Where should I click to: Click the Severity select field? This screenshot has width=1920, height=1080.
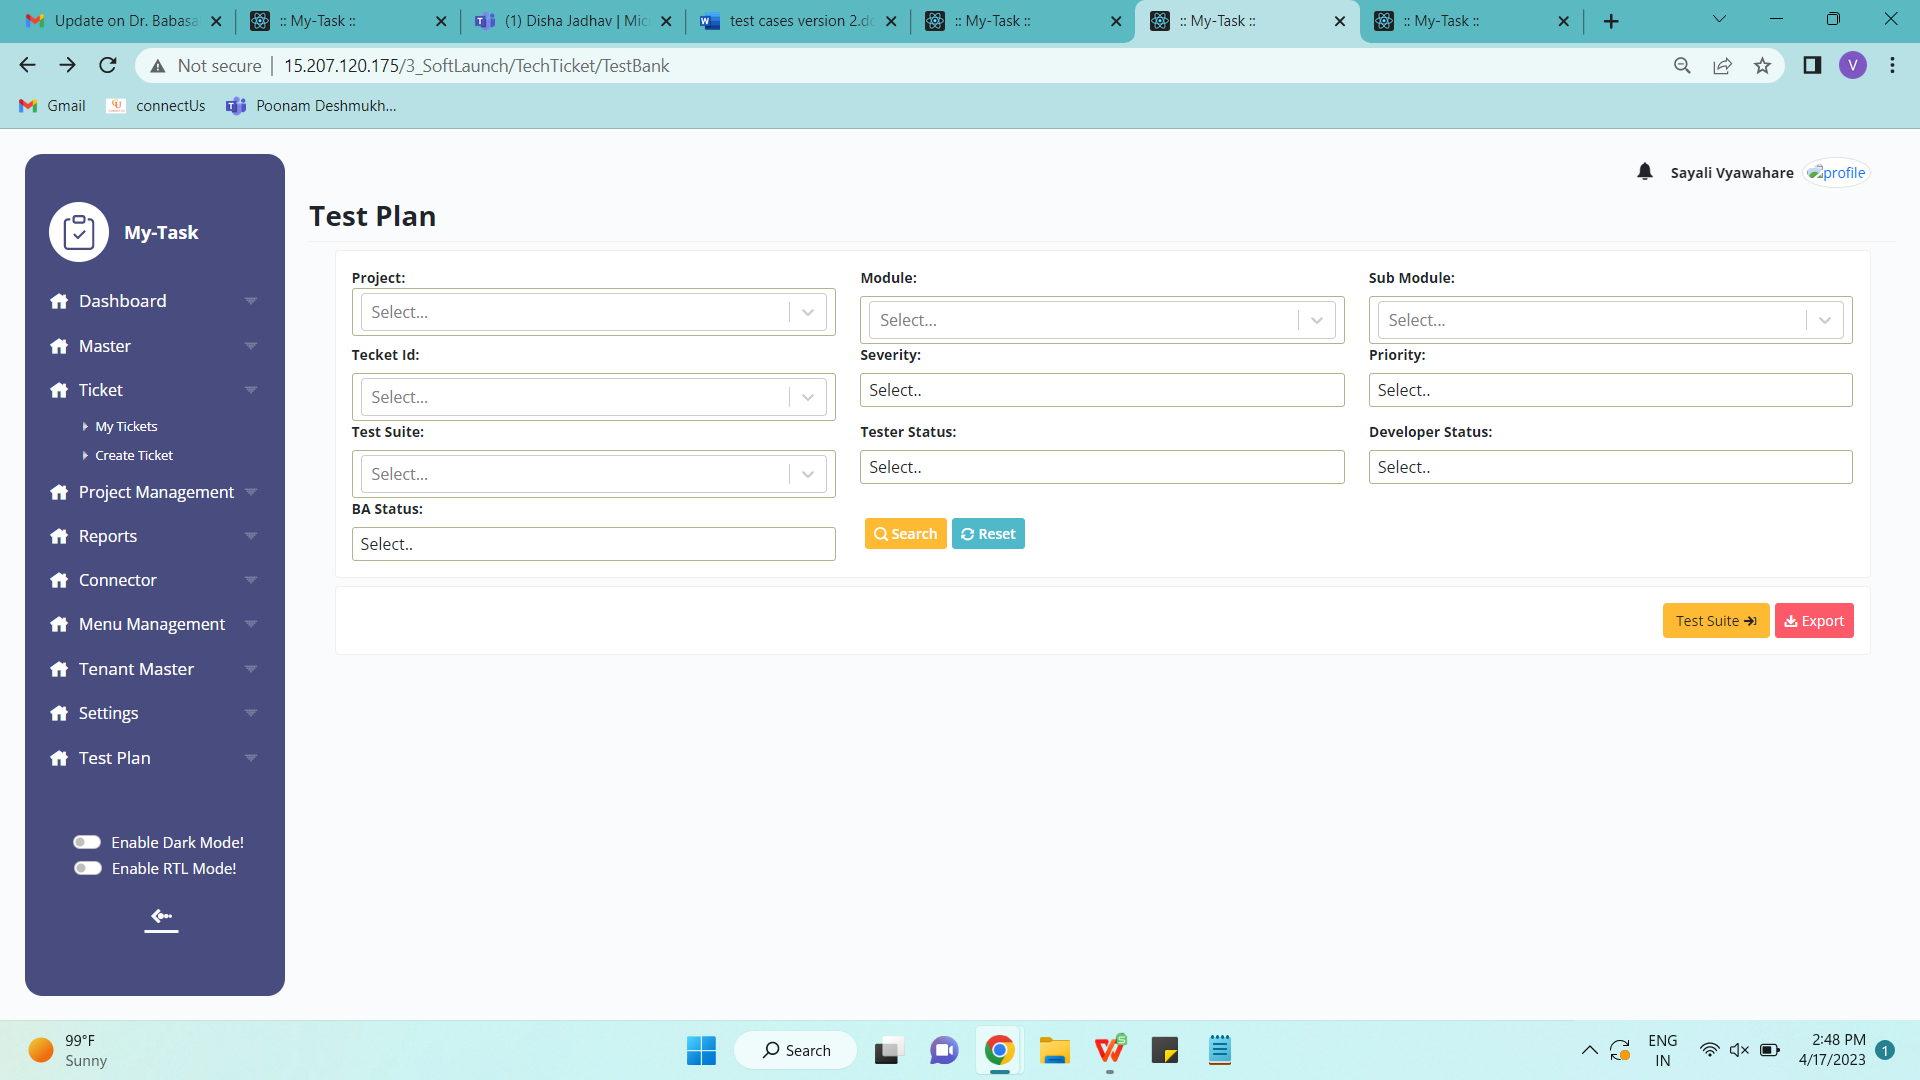pyautogui.click(x=1102, y=390)
